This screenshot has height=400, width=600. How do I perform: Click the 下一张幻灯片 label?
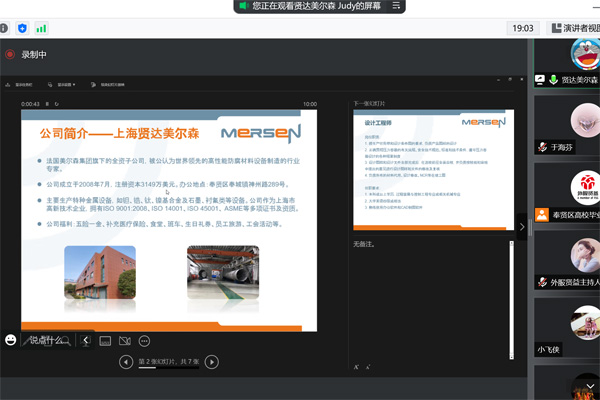tap(369, 103)
